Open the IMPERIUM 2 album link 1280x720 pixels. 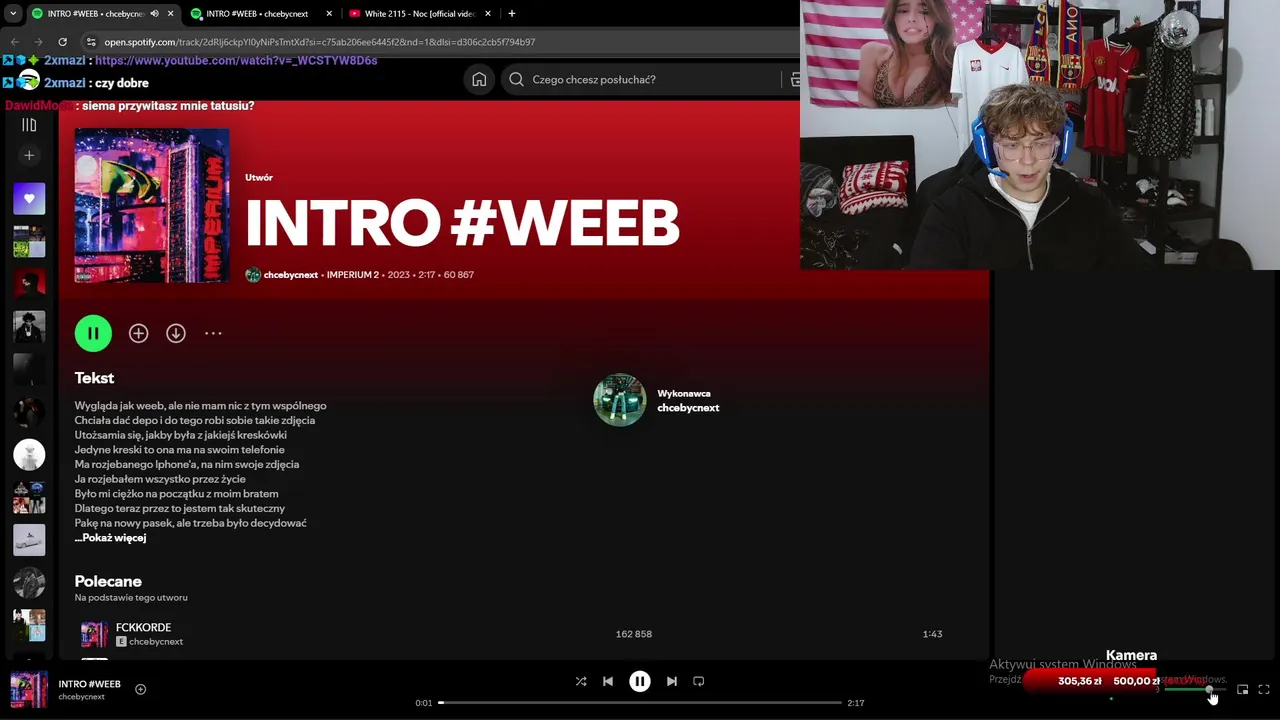click(353, 275)
